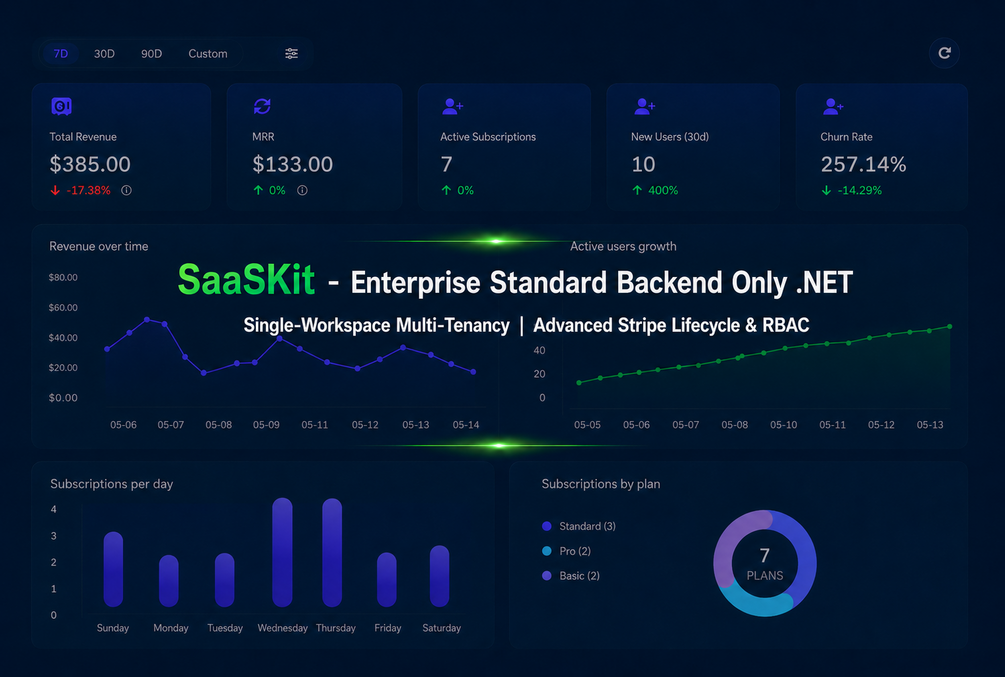Click the green up arrow under MRR
This screenshot has width=1005, height=677.
(258, 190)
